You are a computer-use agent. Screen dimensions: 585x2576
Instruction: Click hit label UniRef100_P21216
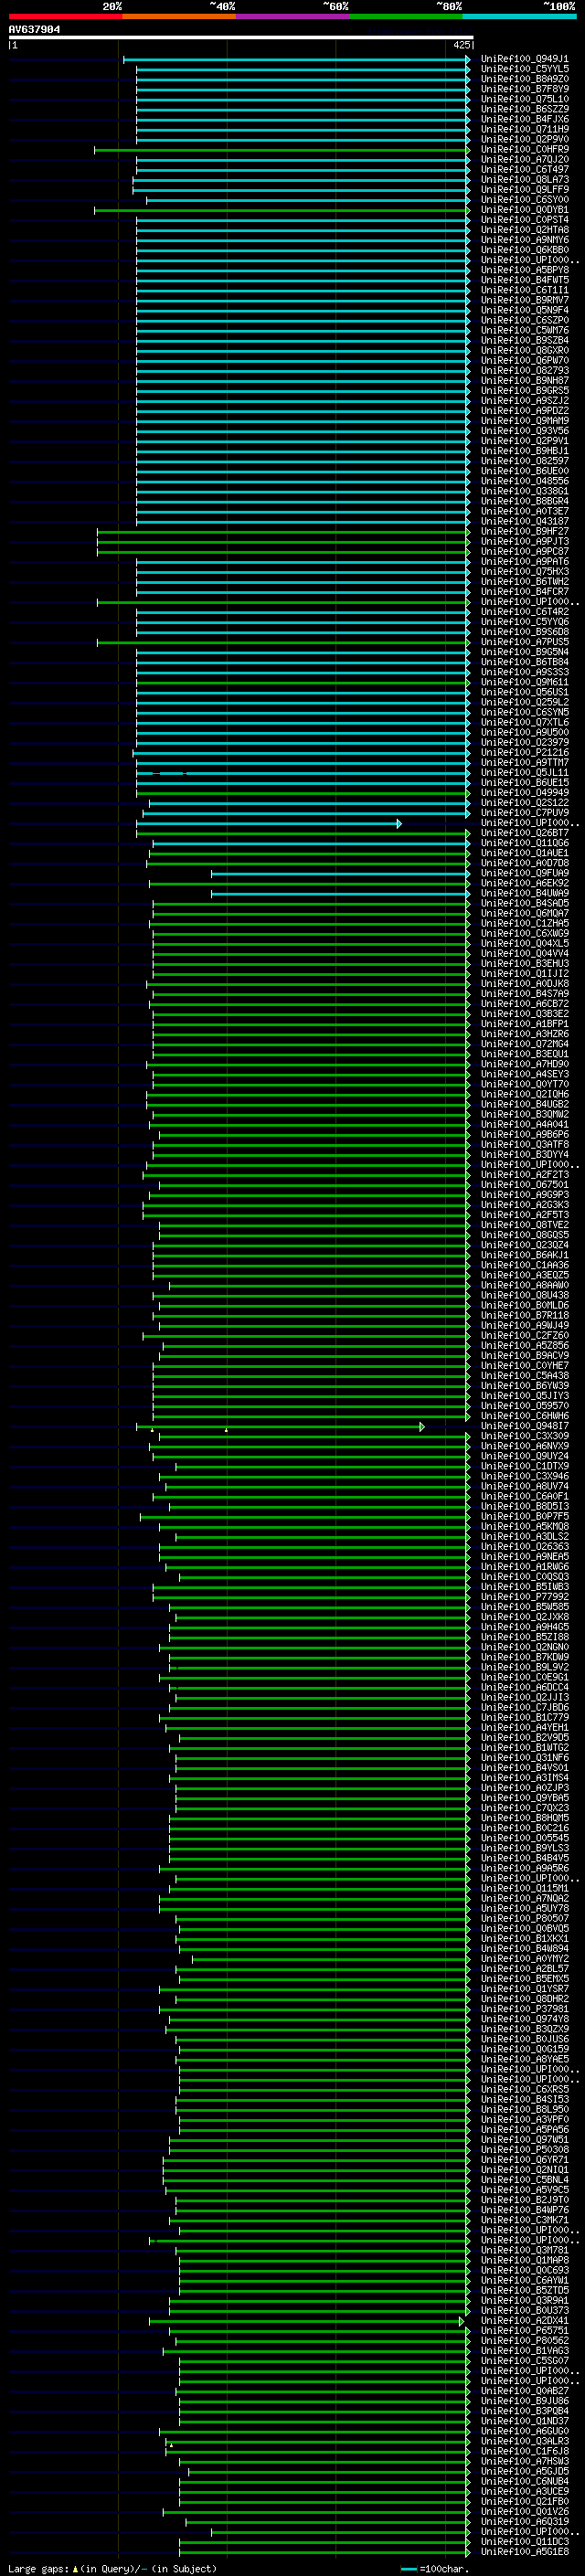pos(525,752)
